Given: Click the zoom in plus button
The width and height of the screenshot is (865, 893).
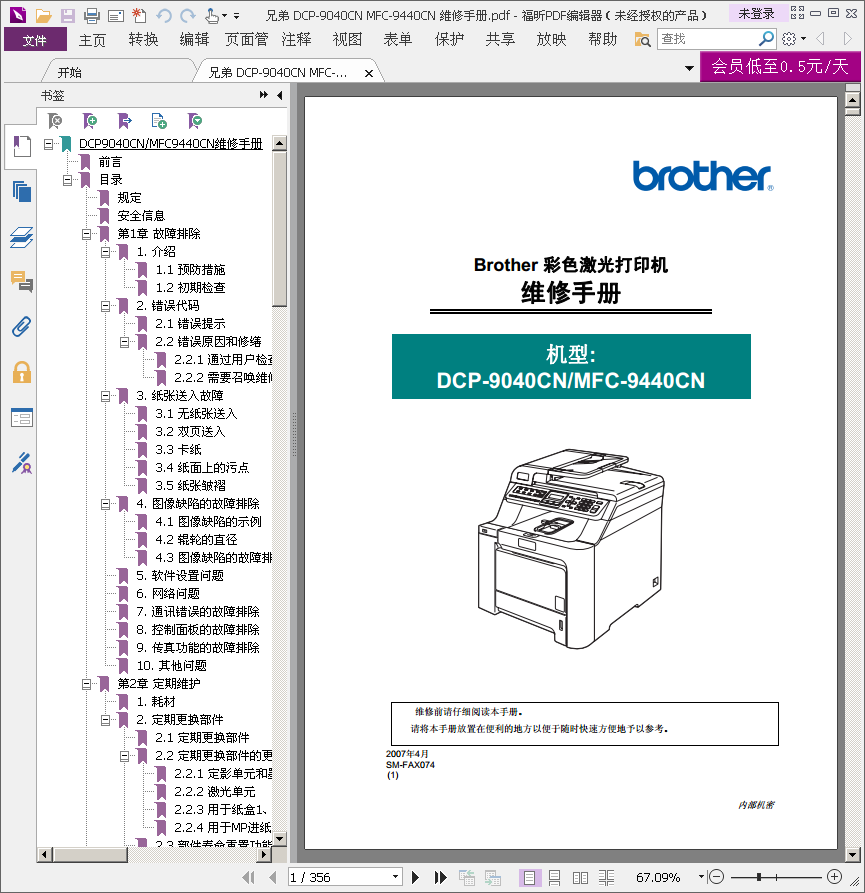Looking at the screenshot, I should point(834,877).
